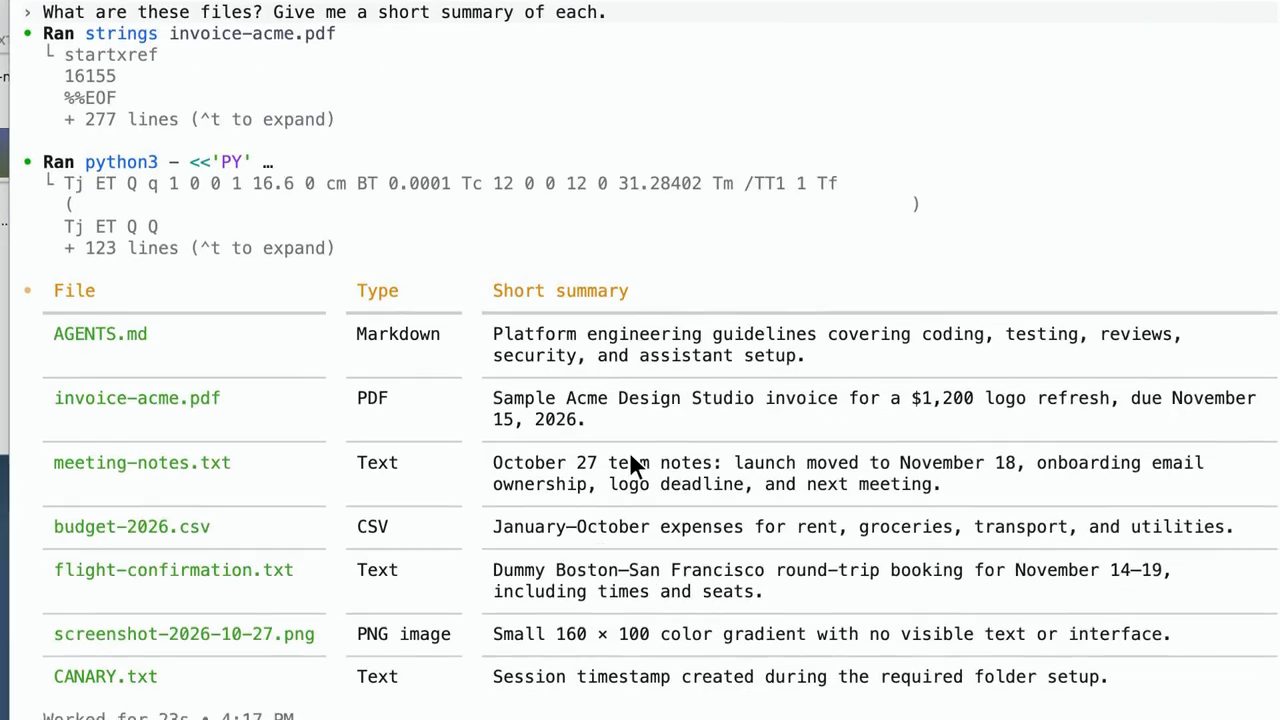The width and height of the screenshot is (1280, 720).
Task: Select the CANARY.txt file name
Action: [105, 677]
